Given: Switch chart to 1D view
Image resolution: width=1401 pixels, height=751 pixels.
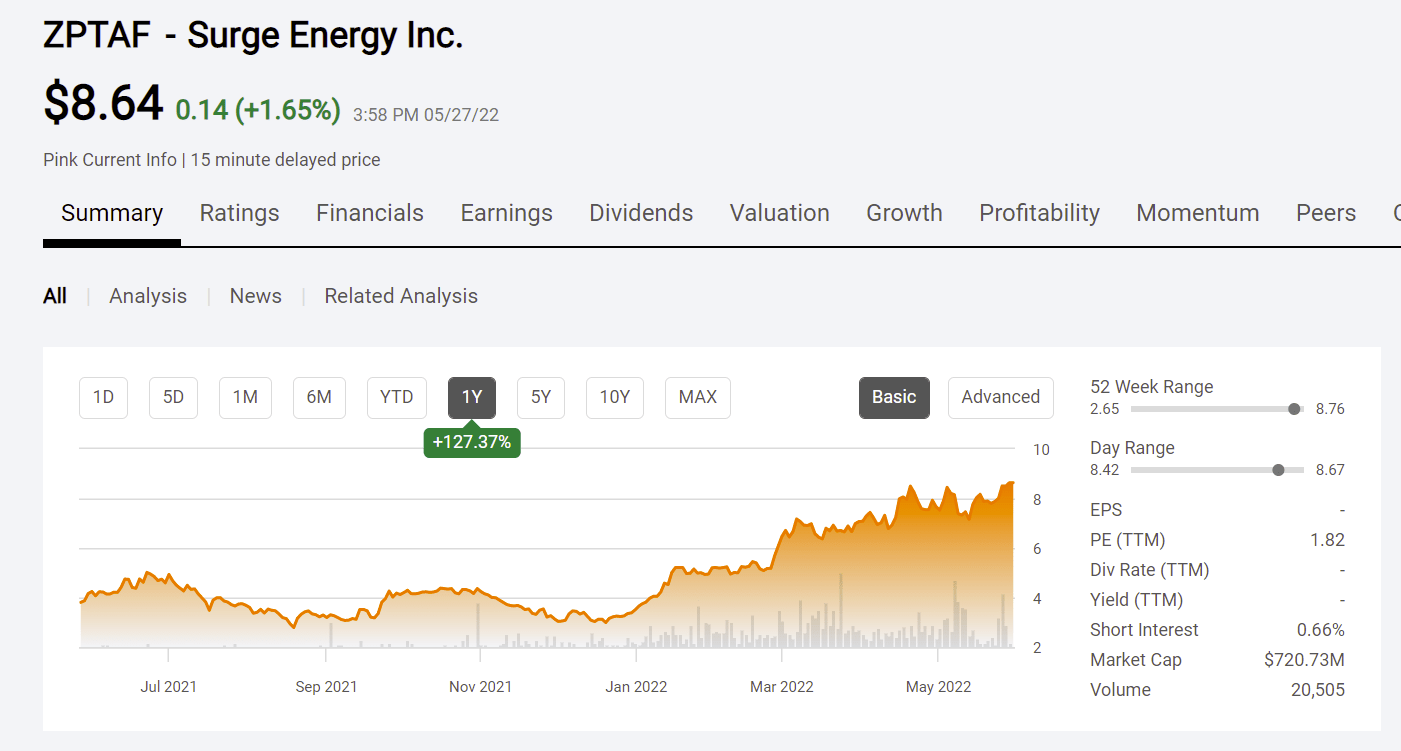Looking at the screenshot, I should 103,397.
